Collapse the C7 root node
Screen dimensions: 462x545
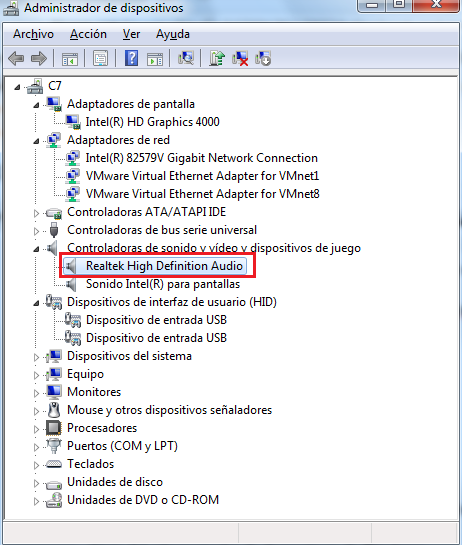click(x=17, y=87)
